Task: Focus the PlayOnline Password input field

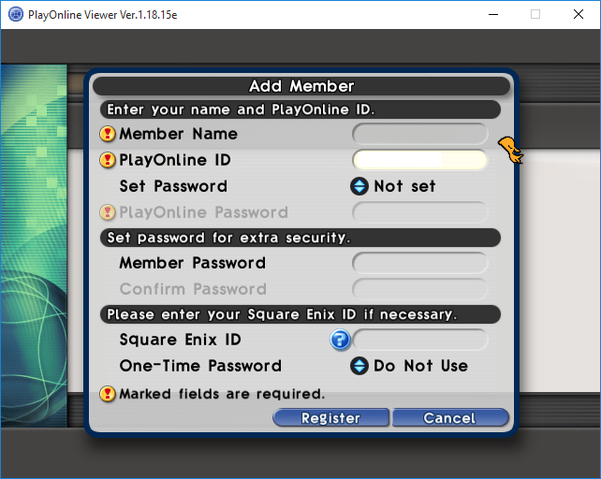Action: 420,212
